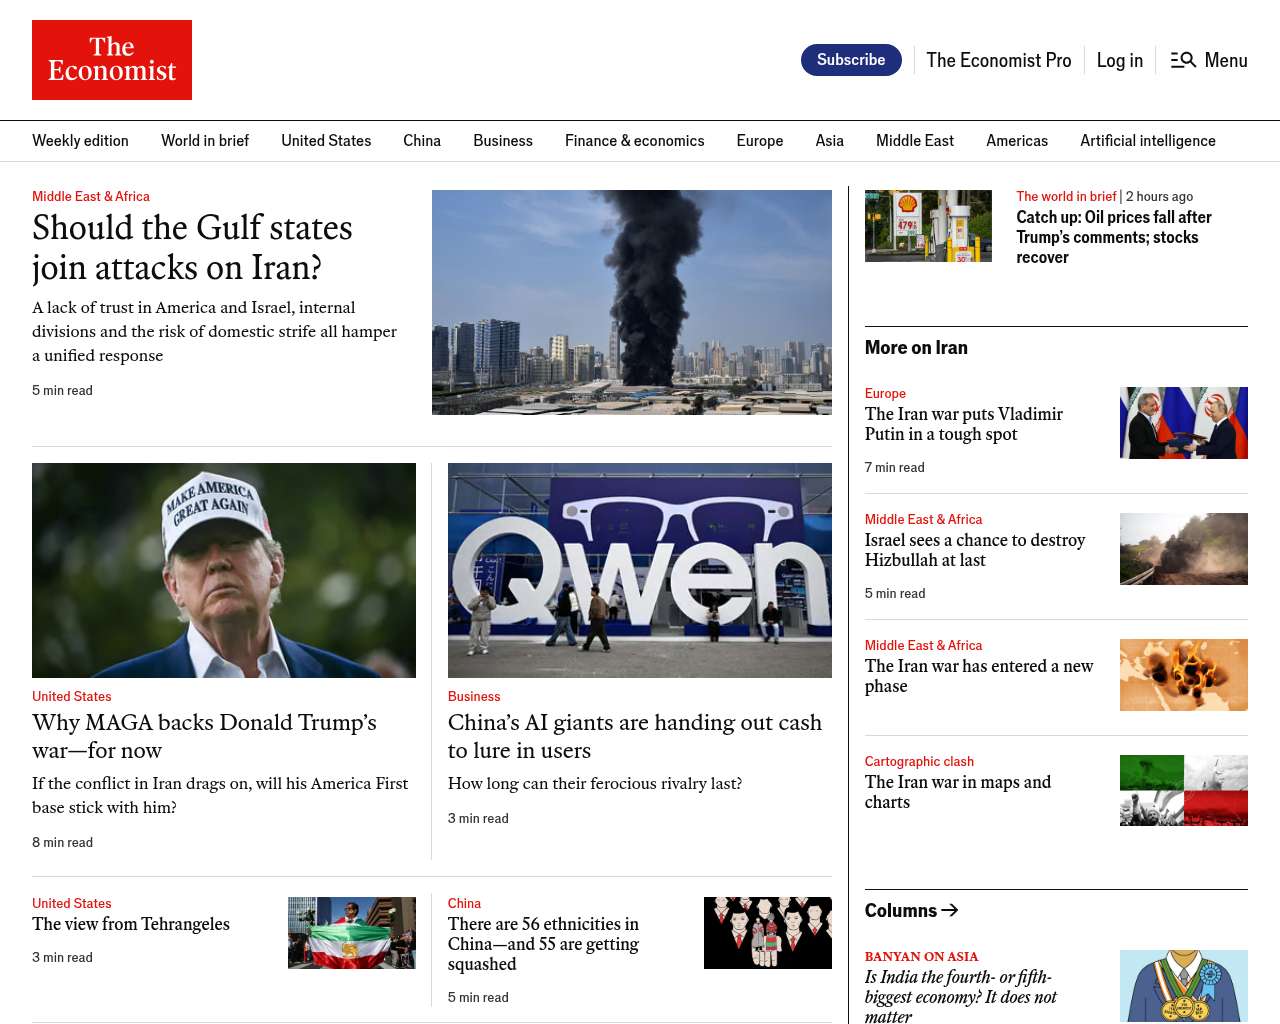Image resolution: width=1280 pixels, height=1024 pixels.
Task: Open the World in brief tab
Action: (205, 141)
